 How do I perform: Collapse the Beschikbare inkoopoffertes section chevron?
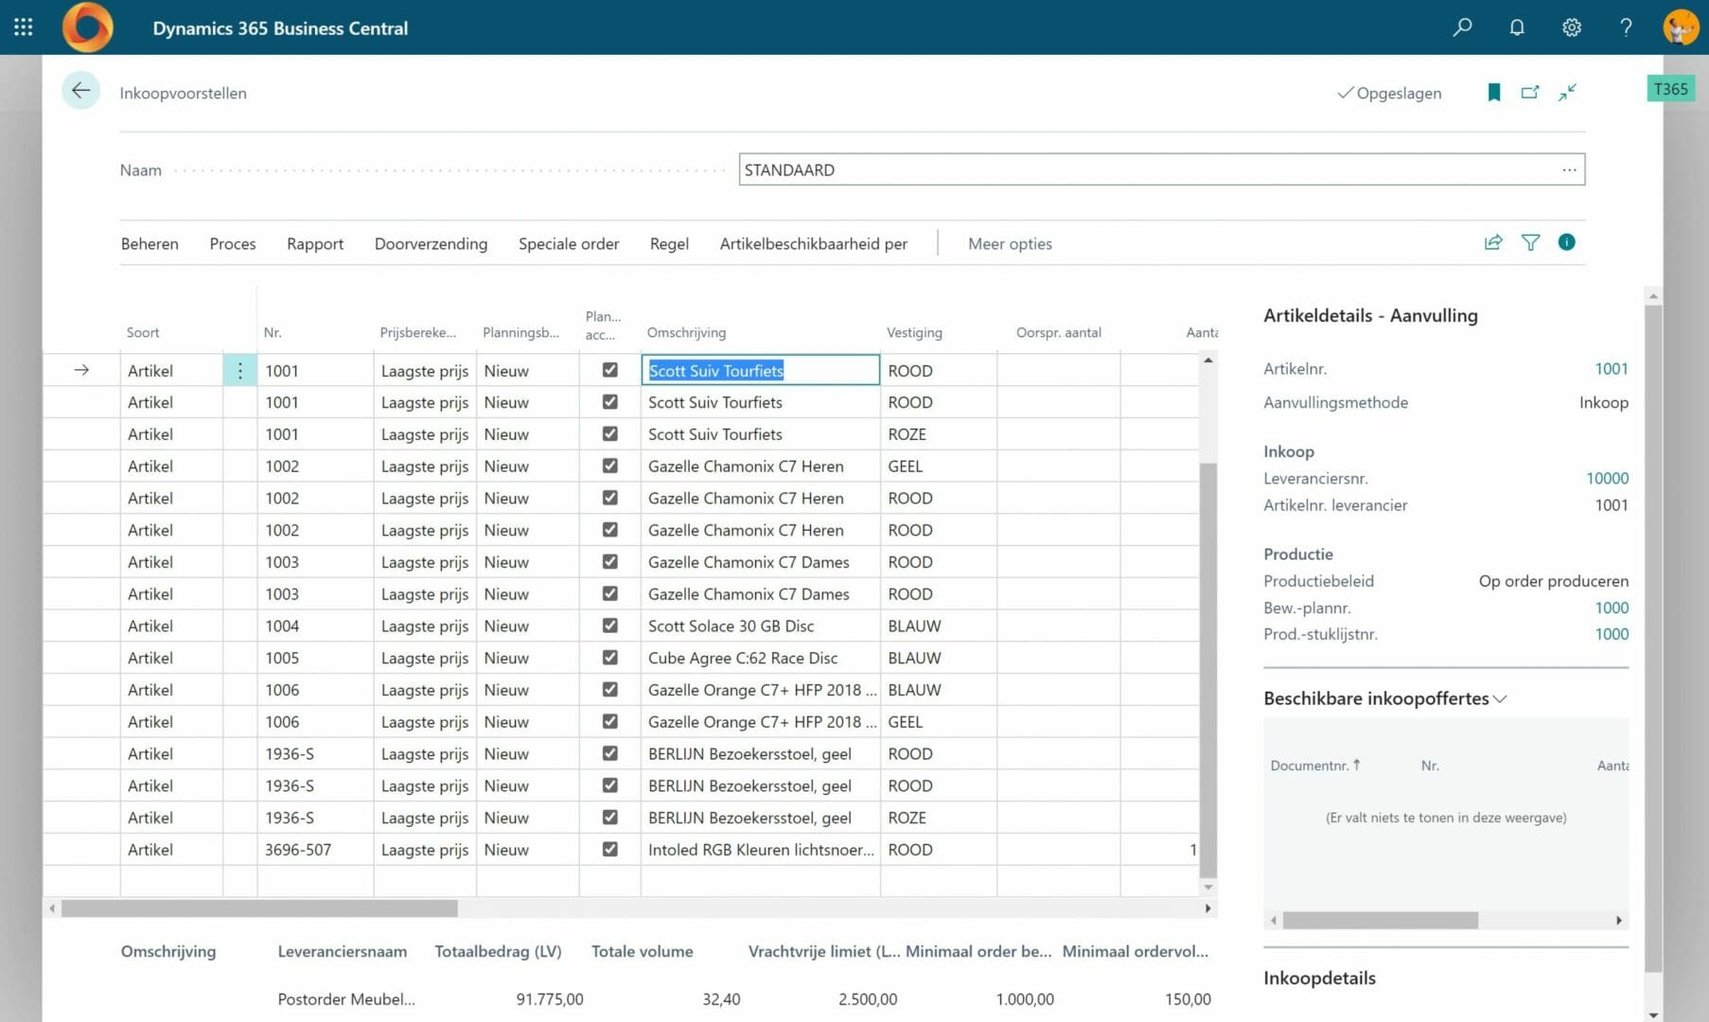coord(1499,699)
